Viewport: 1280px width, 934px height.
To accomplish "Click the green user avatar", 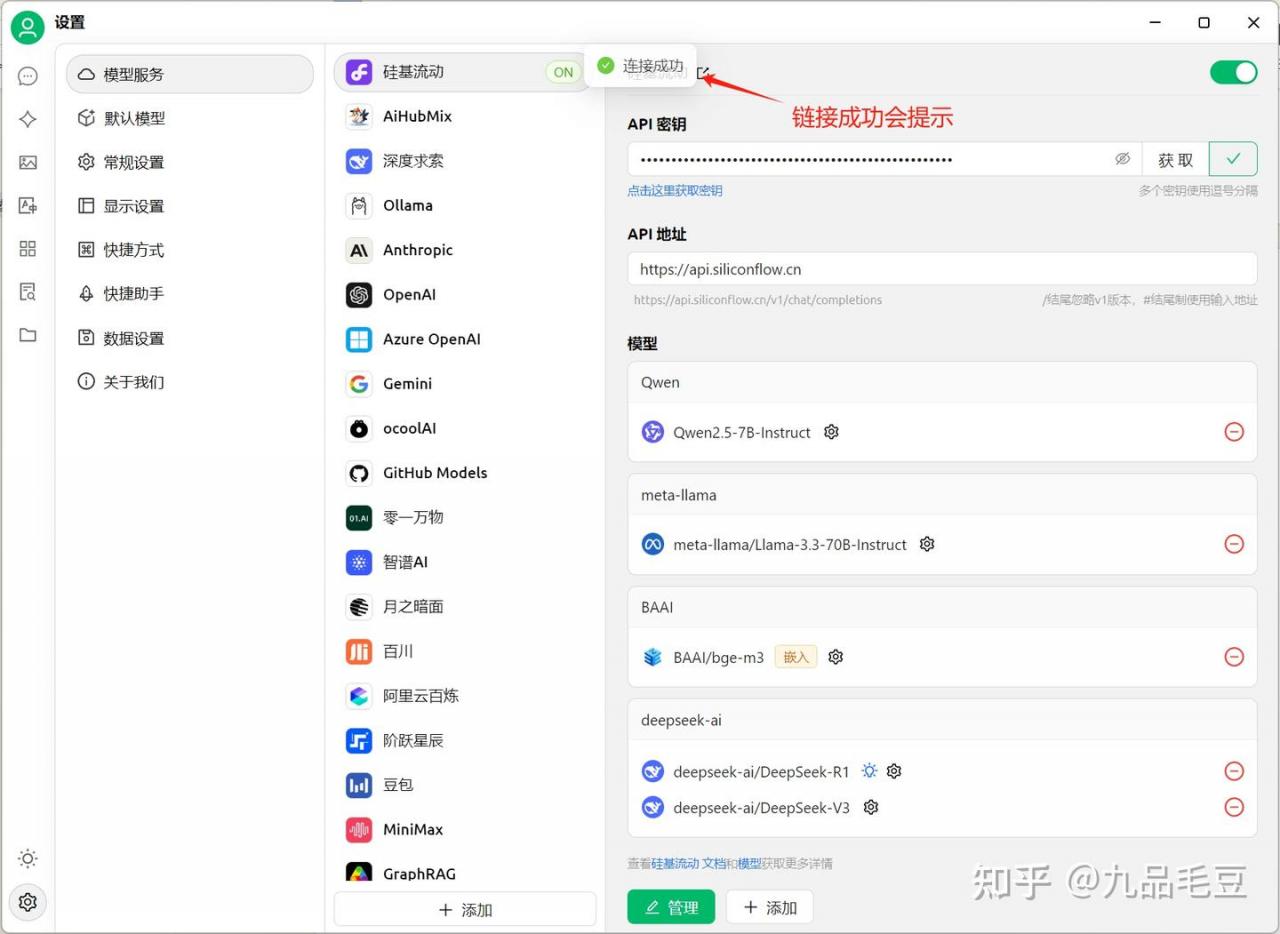I will click(x=27, y=27).
